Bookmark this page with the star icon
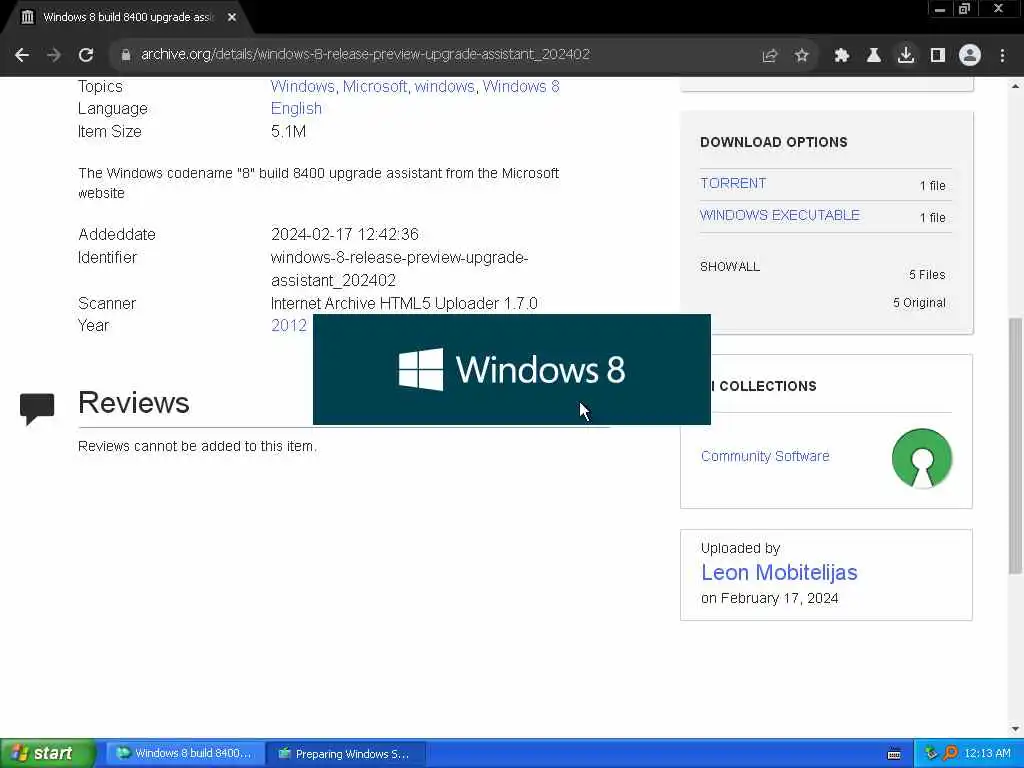 (802, 56)
